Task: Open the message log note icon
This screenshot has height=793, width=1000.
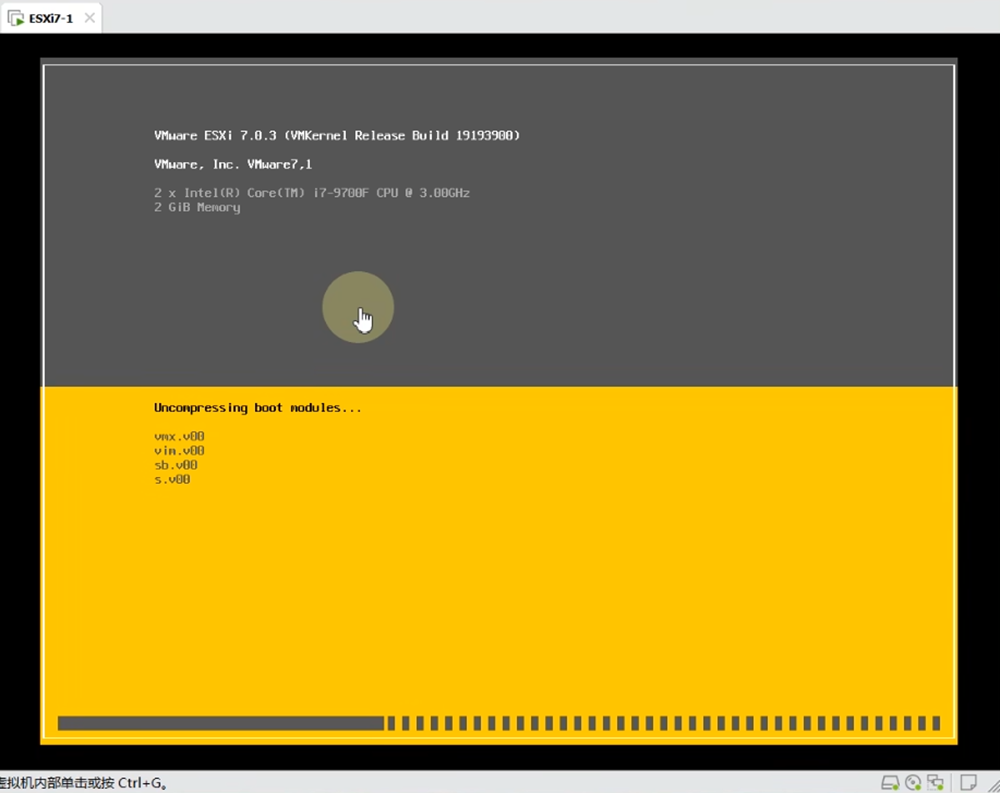Action: 968,782
